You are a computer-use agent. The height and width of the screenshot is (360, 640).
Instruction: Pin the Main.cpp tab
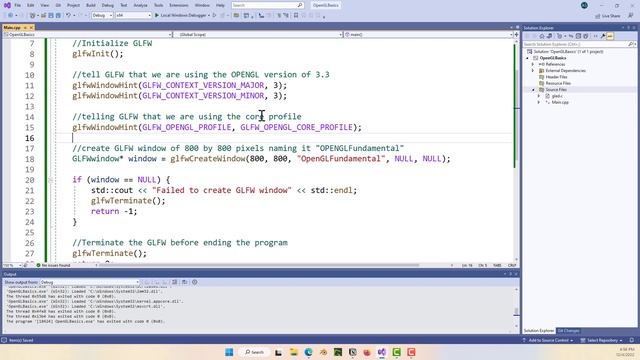point(25,27)
